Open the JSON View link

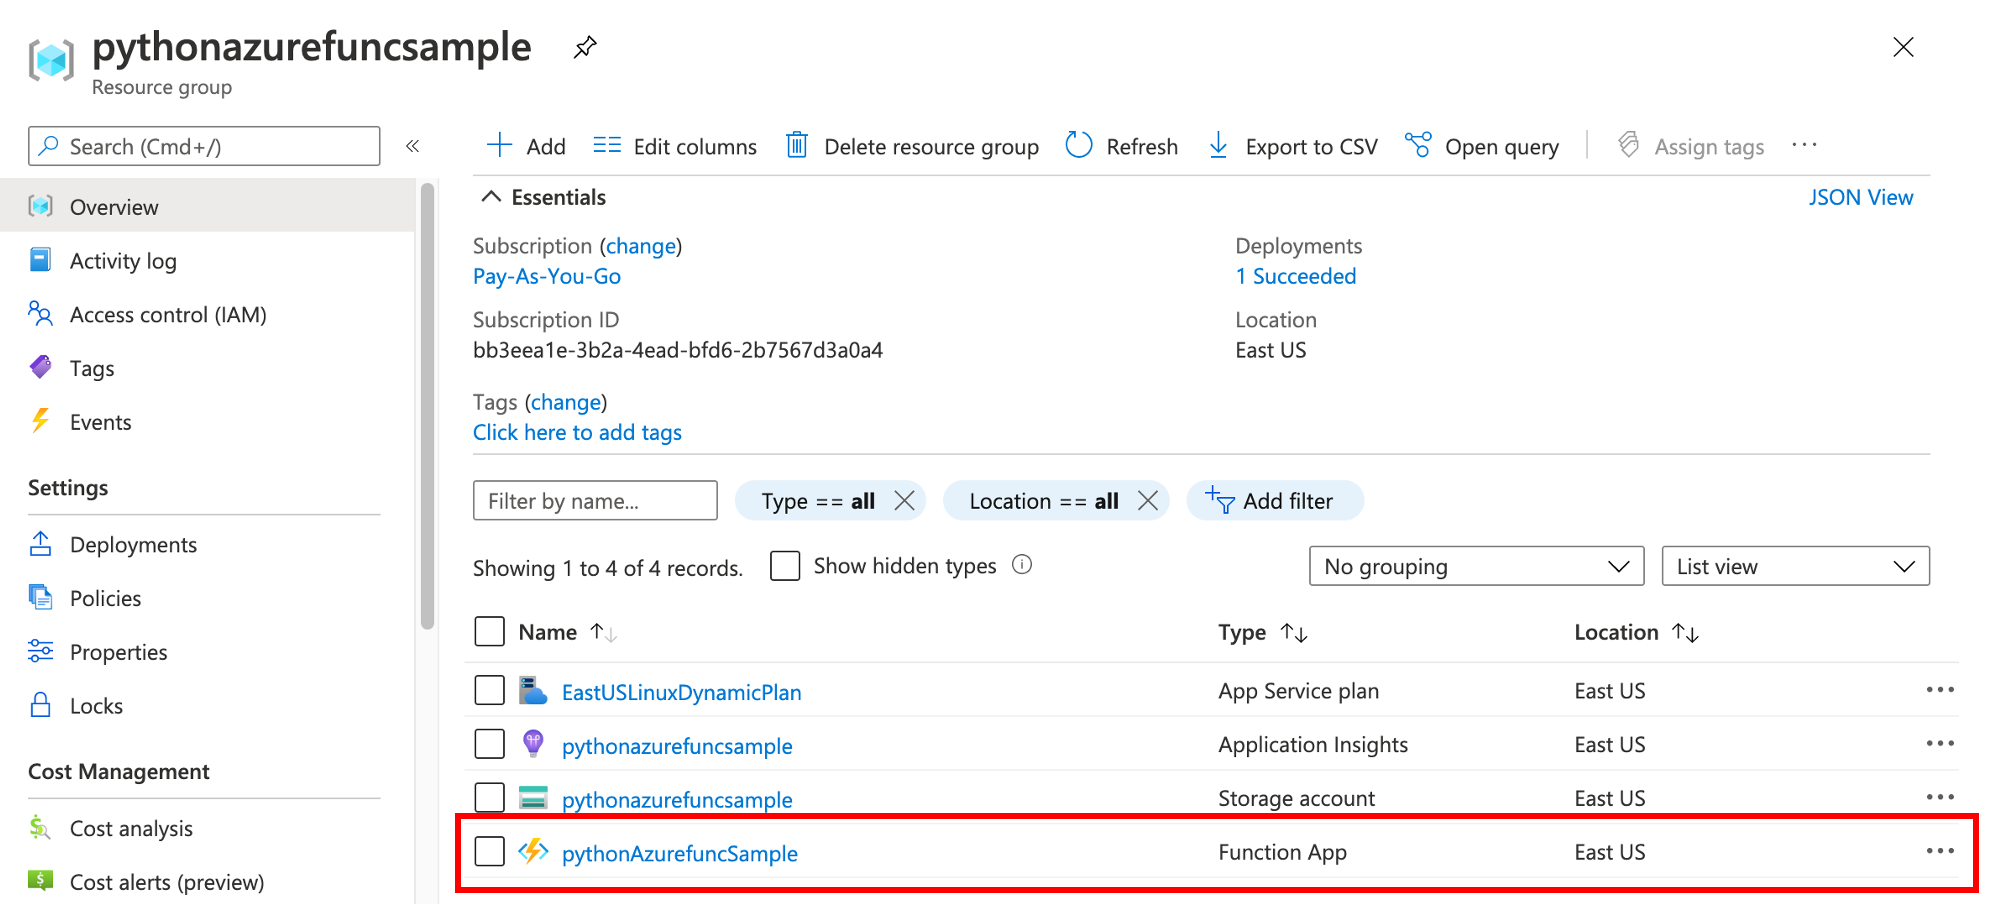[x=1860, y=197]
